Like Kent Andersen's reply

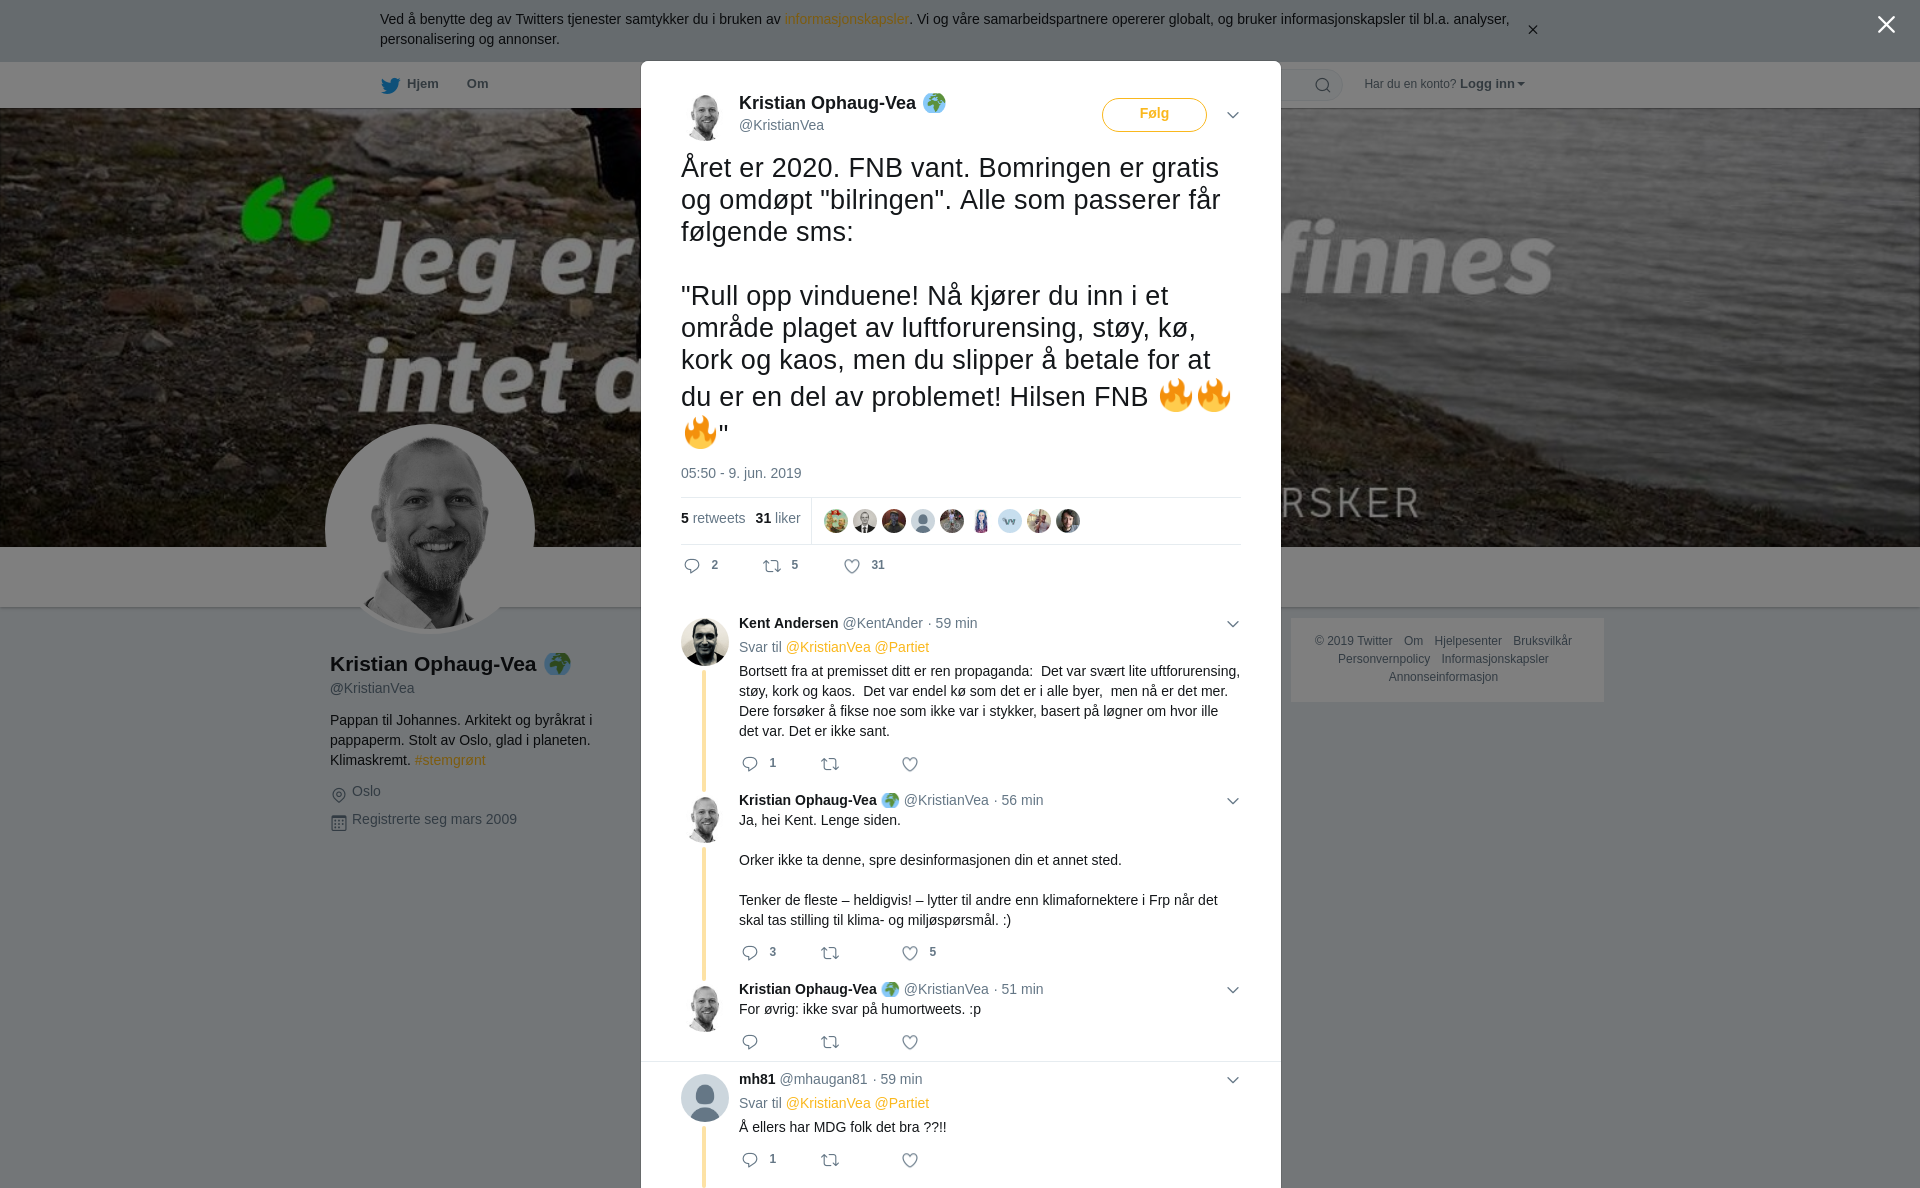pyautogui.click(x=910, y=764)
